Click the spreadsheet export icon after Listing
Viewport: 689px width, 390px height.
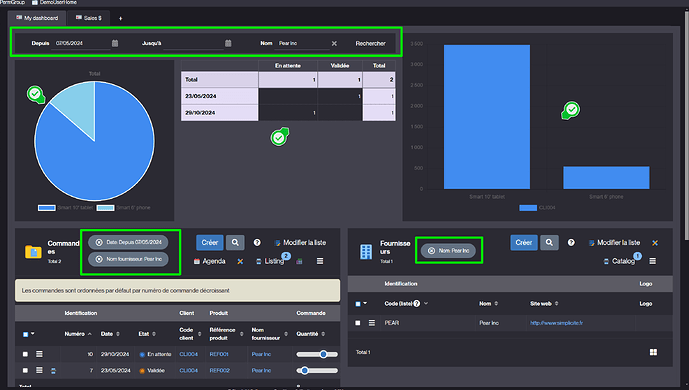[300, 261]
